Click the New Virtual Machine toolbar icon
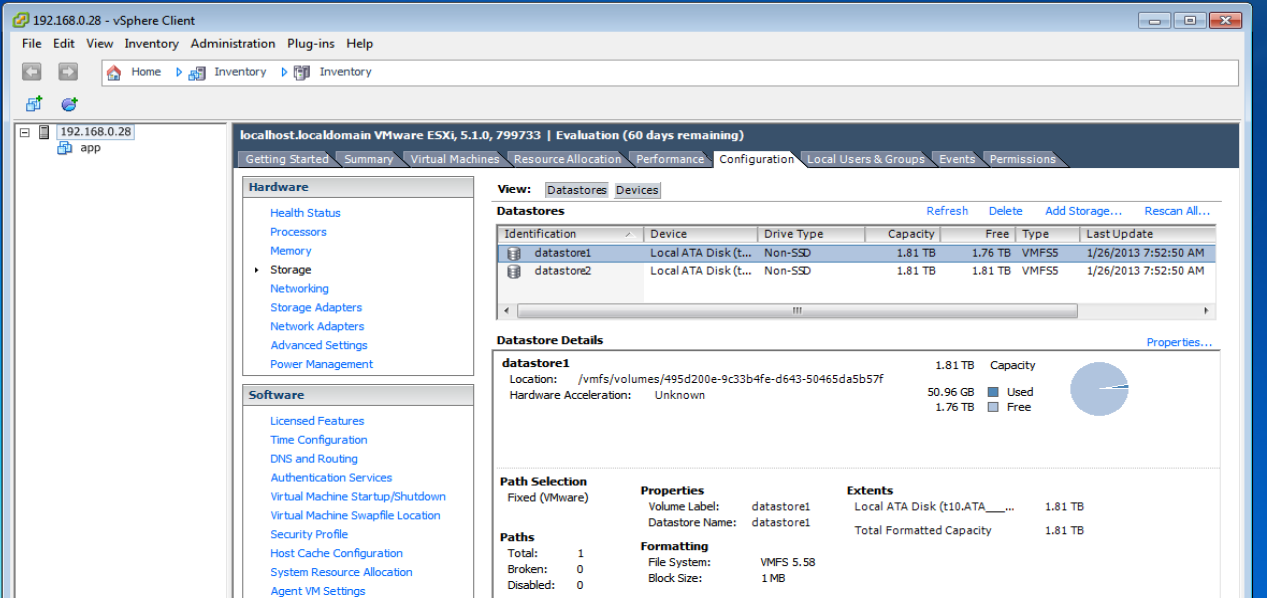1267x598 pixels. click(34, 104)
